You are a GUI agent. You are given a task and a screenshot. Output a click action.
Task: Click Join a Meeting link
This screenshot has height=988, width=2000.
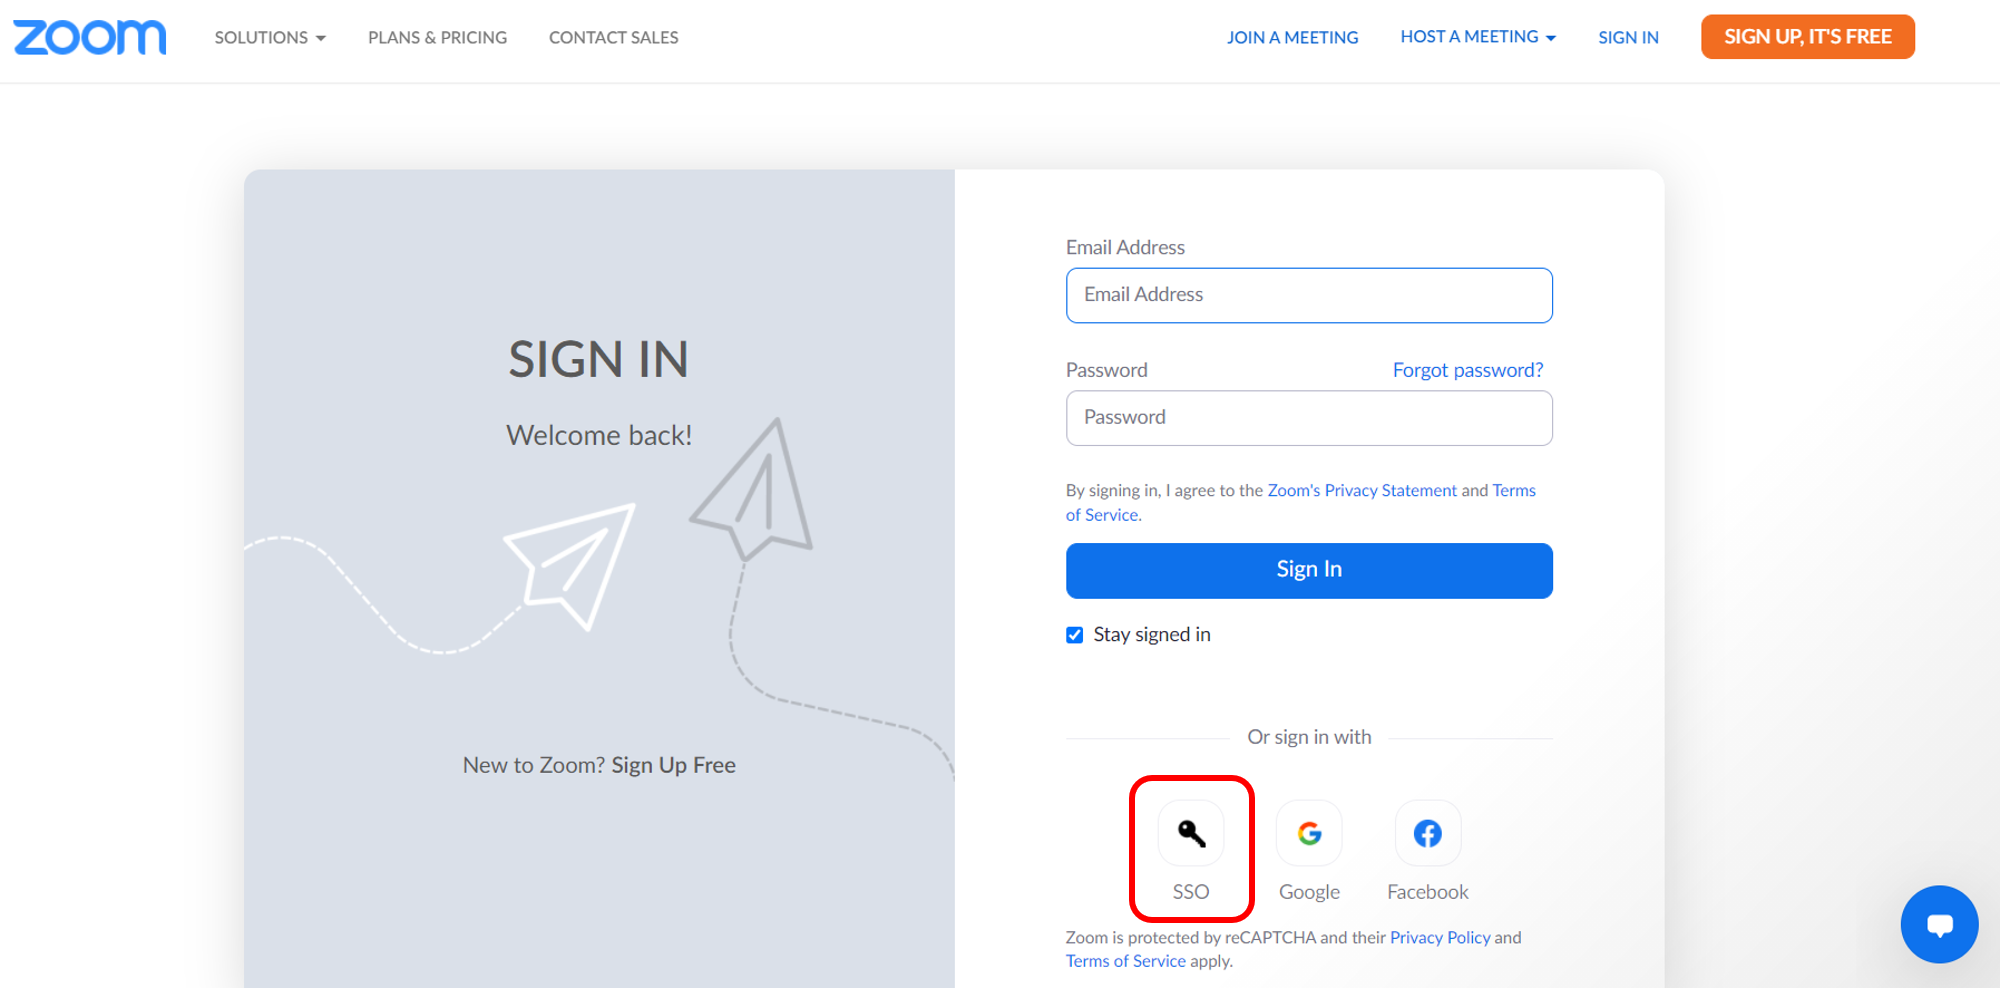click(1292, 37)
